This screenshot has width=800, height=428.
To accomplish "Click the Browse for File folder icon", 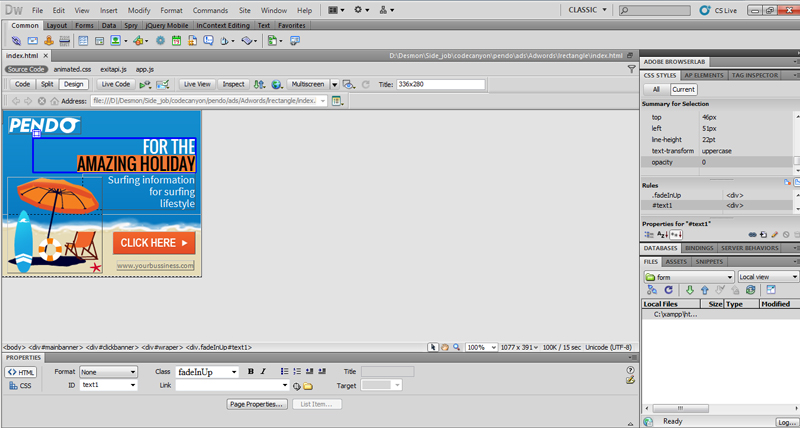I will tap(308, 386).
